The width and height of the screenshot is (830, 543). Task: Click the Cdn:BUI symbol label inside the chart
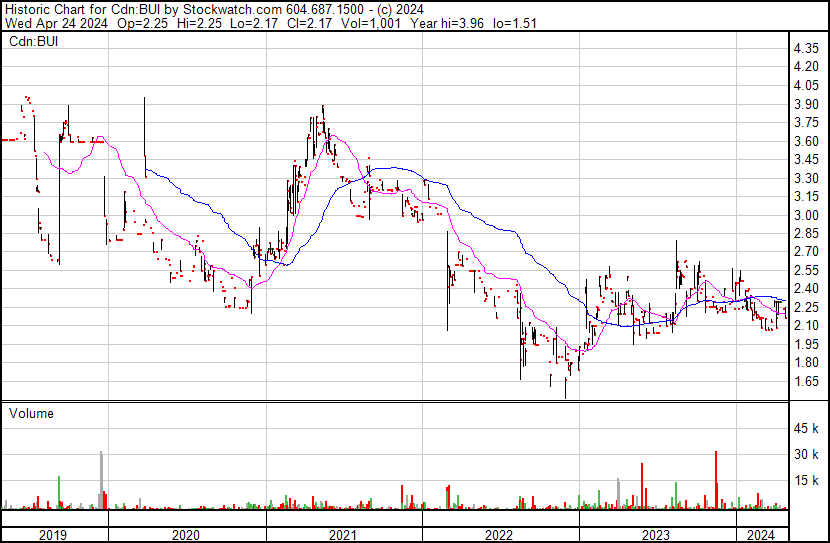pyautogui.click(x=33, y=41)
